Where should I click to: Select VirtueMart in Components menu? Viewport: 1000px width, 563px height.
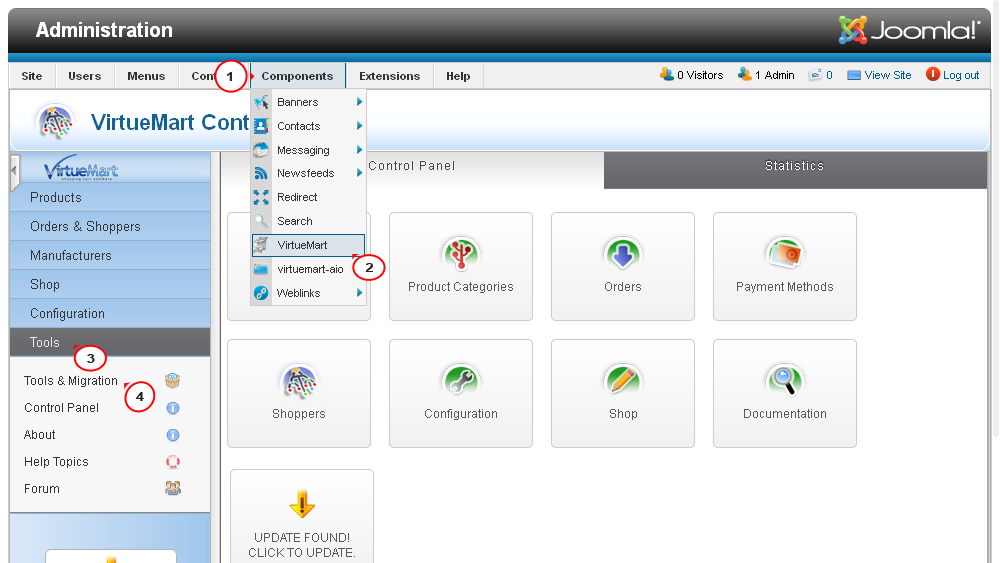tap(309, 245)
